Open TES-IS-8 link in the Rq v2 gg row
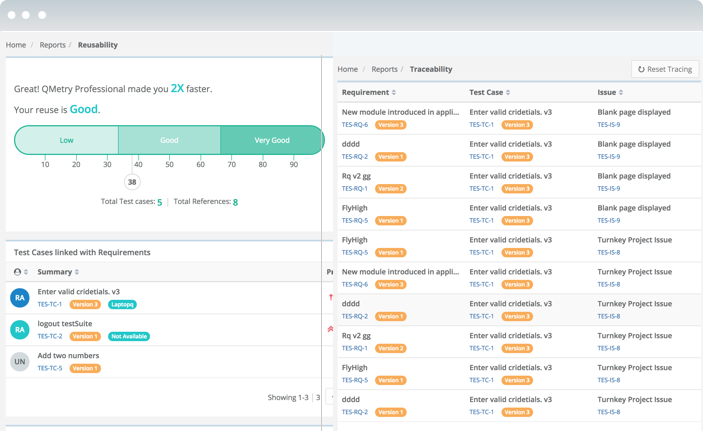Image resolution: width=703 pixels, height=431 pixels. click(x=608, y=348)
